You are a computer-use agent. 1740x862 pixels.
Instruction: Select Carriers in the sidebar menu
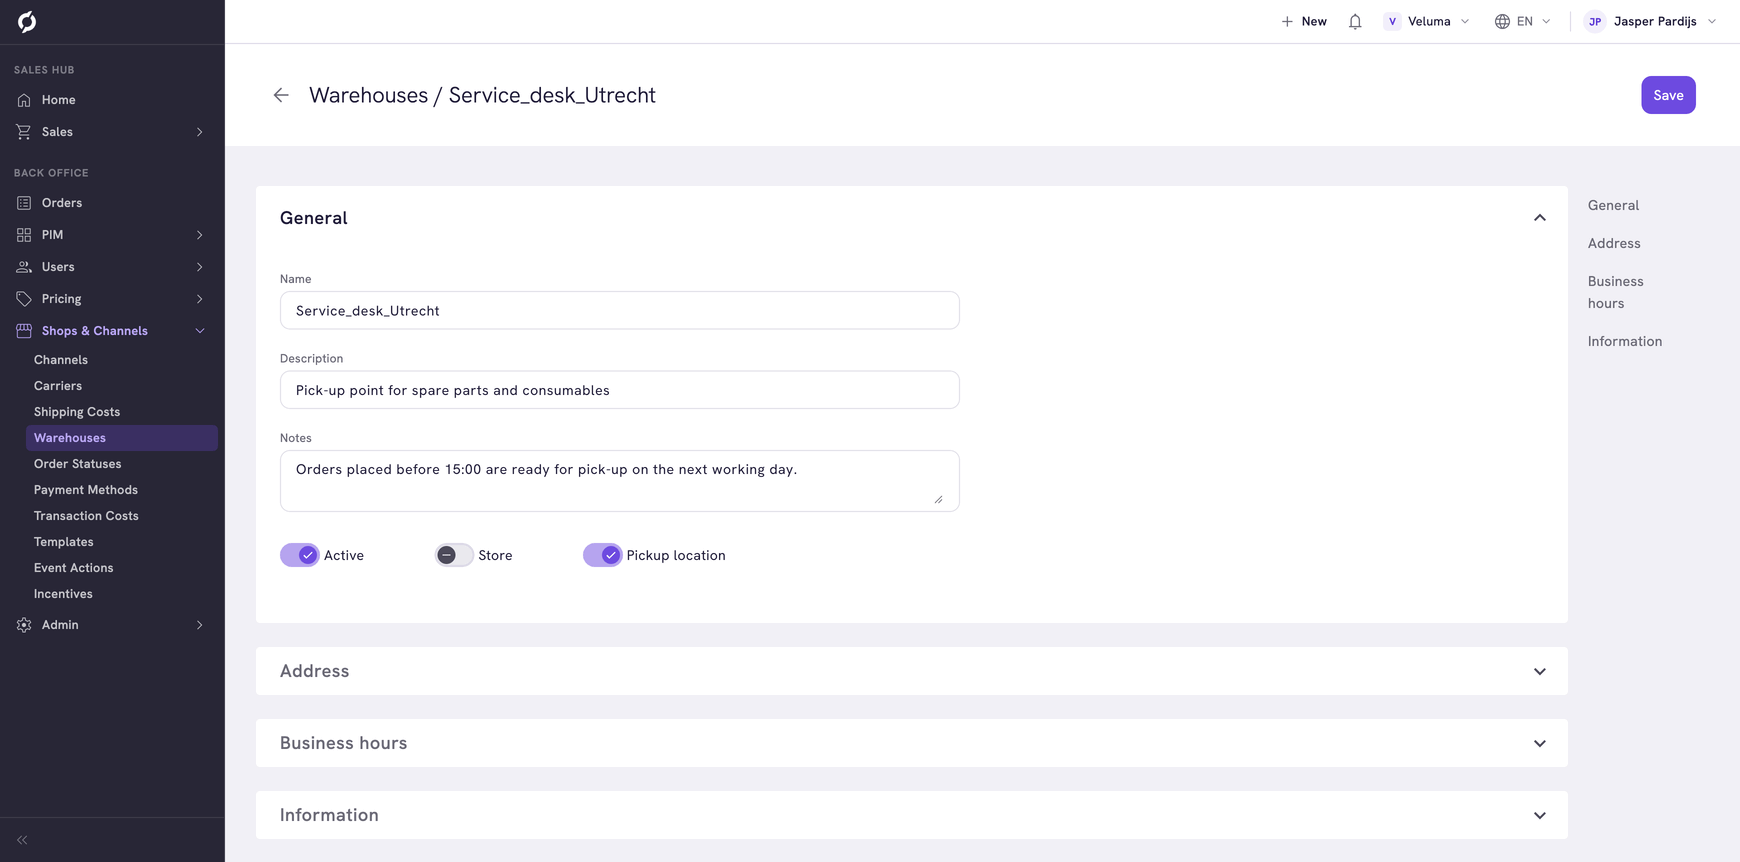(58, 386)
